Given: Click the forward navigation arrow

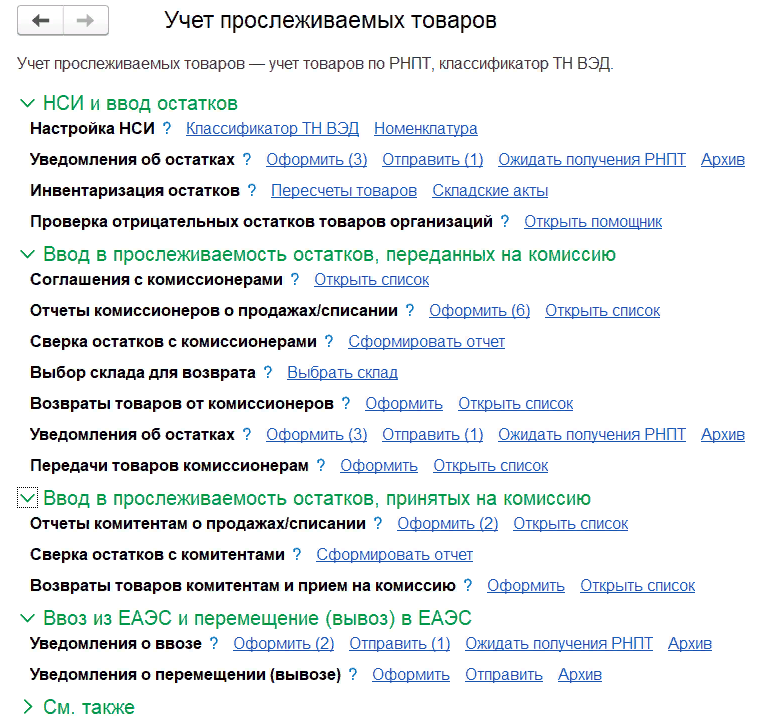Looking at the screenshot, I should [86, 21].
